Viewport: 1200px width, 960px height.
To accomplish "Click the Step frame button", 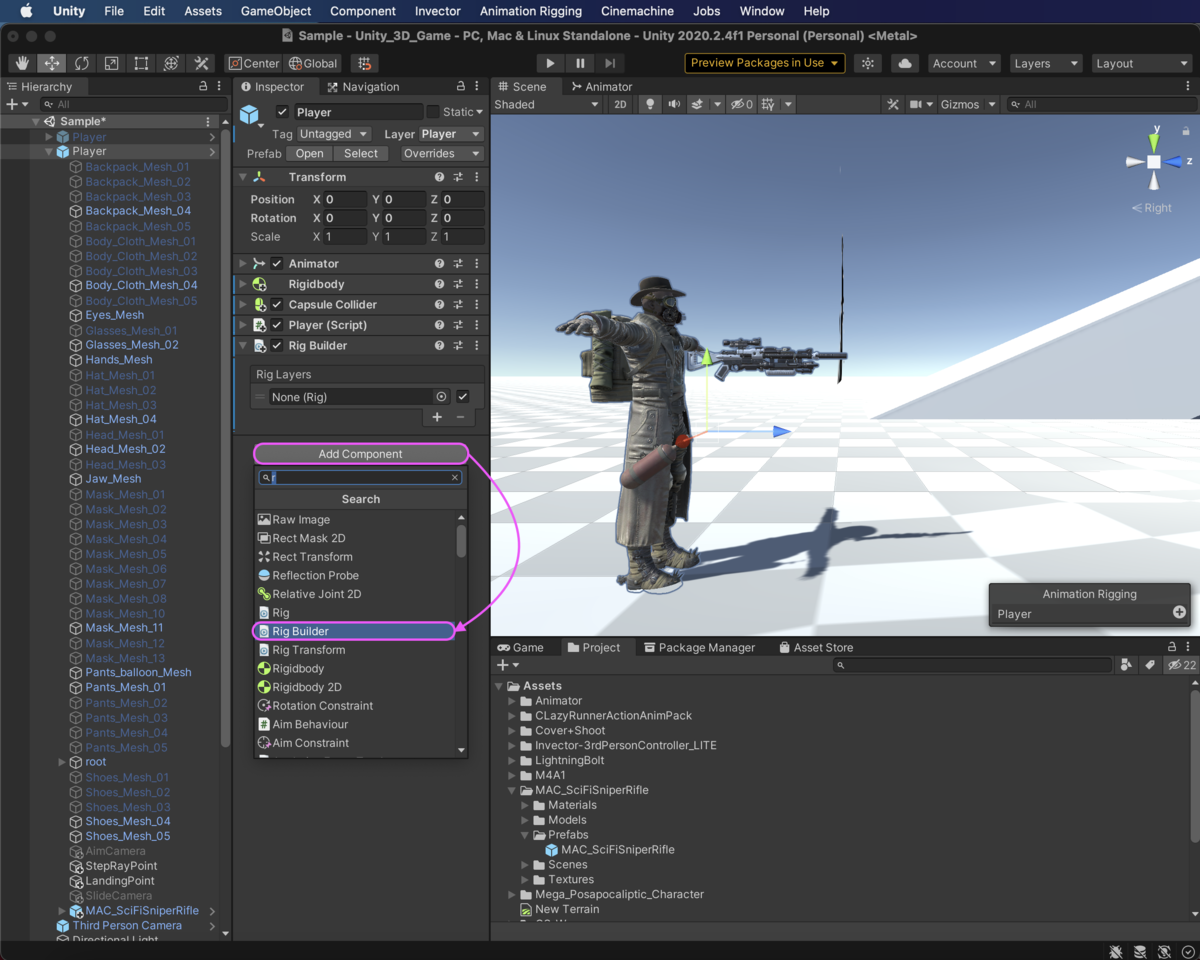I will 610,63.
